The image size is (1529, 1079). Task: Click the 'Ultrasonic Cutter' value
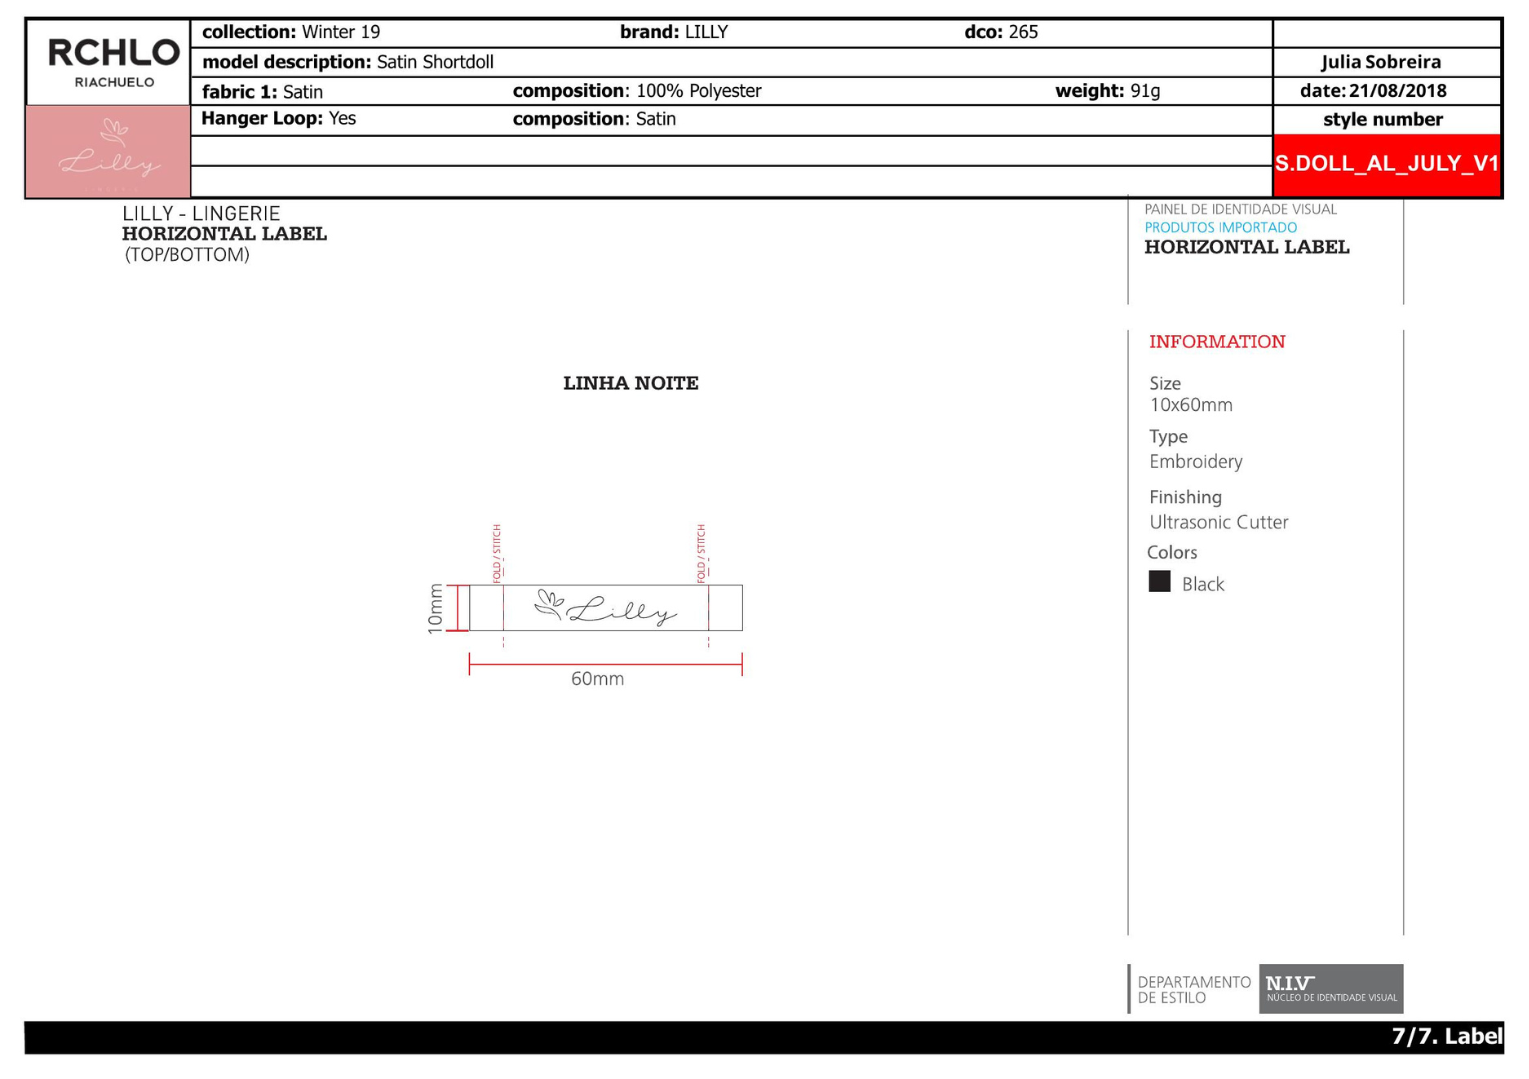(x=1219, y=522)
